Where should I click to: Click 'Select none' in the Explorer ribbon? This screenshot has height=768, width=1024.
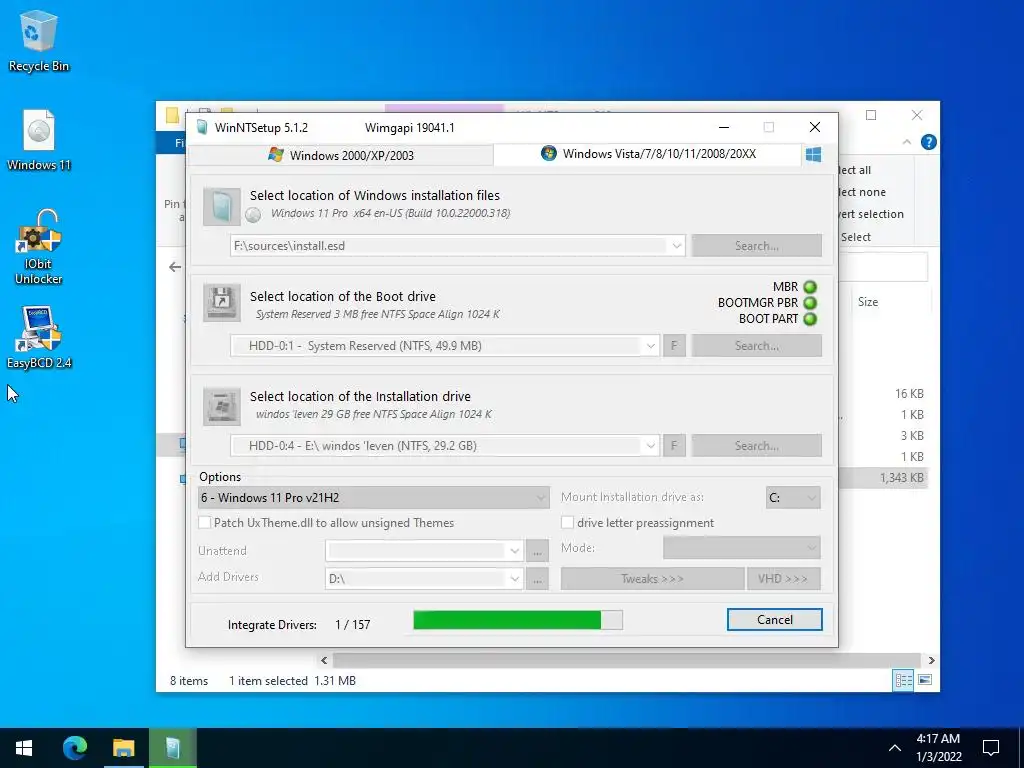pyautogui.click(x=863, y=192)
